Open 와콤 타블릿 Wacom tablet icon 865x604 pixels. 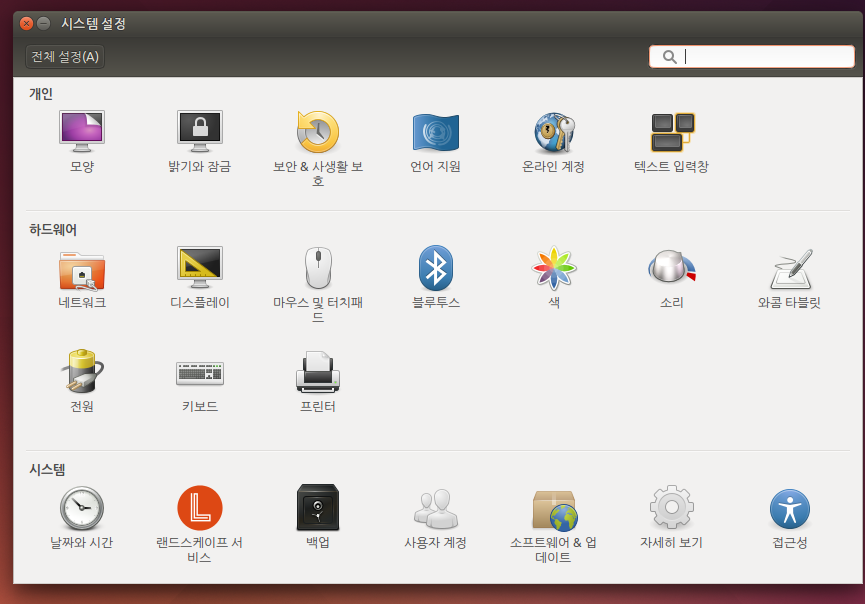pos(790,269)
